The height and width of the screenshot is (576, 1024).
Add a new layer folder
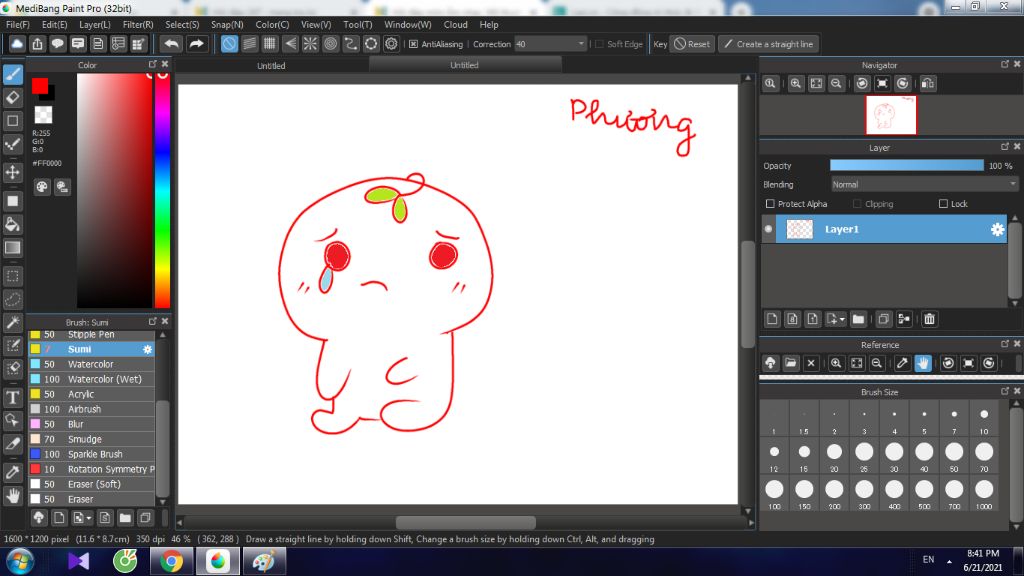[x=858, y=319]
